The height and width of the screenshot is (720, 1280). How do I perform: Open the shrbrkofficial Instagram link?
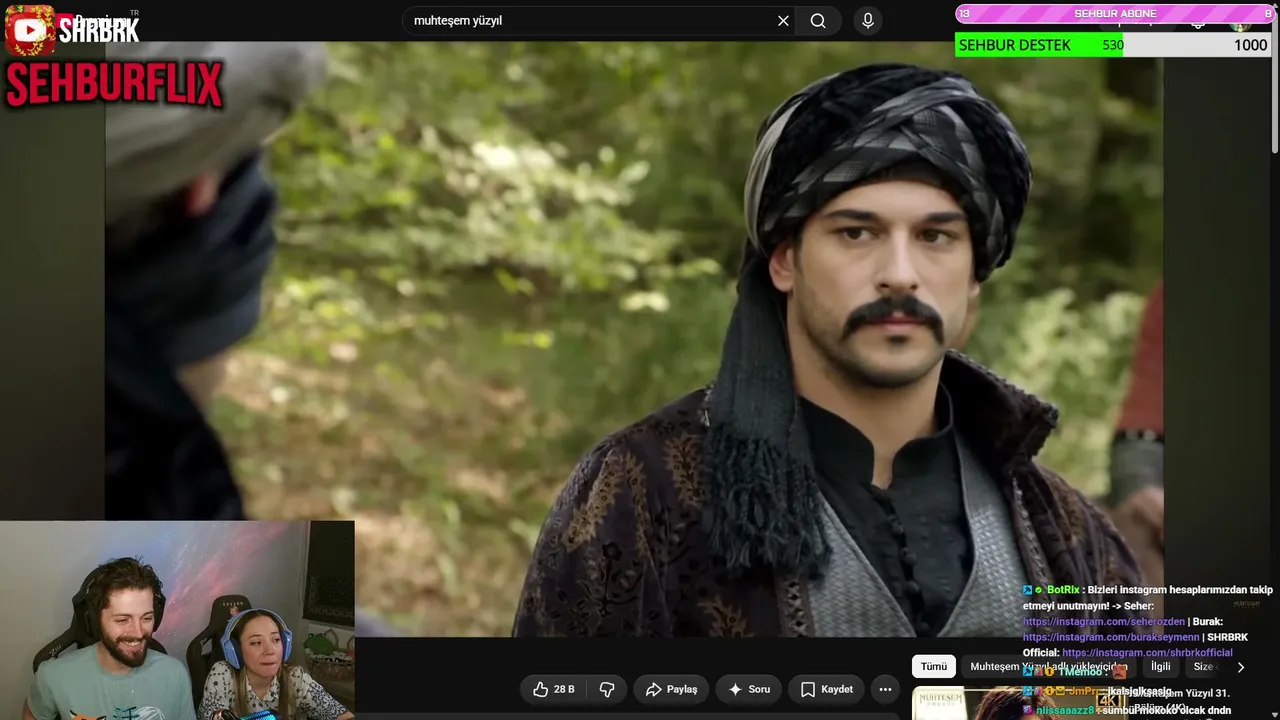(1147, 653)
